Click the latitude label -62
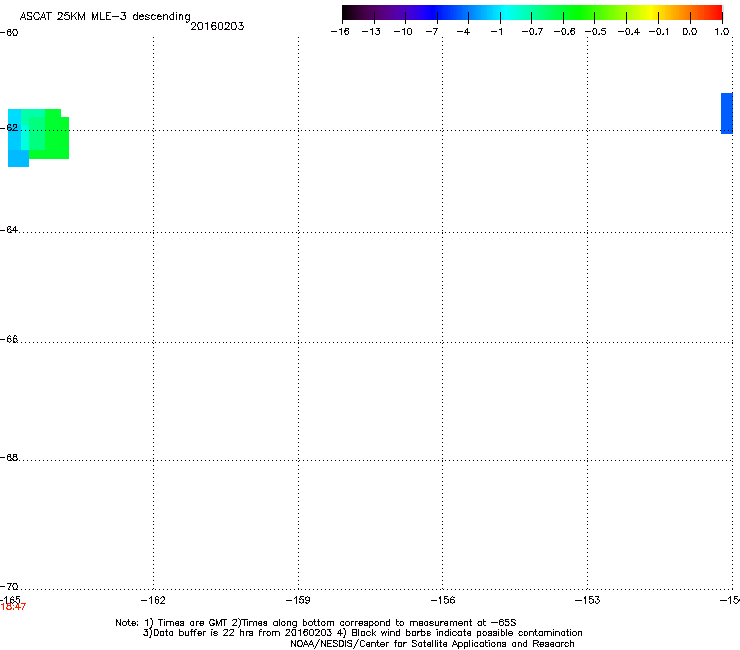The height and width of the screenshot is (650, 740). coord(9,127)
